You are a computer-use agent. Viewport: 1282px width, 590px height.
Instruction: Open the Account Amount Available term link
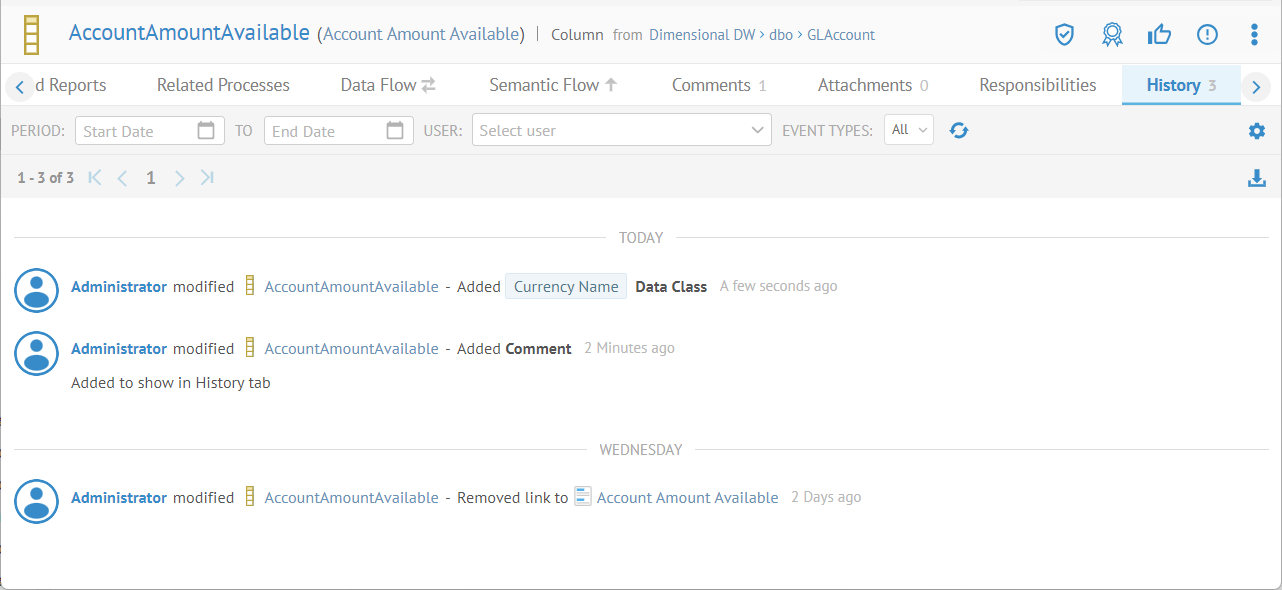(x=687, y=498)
